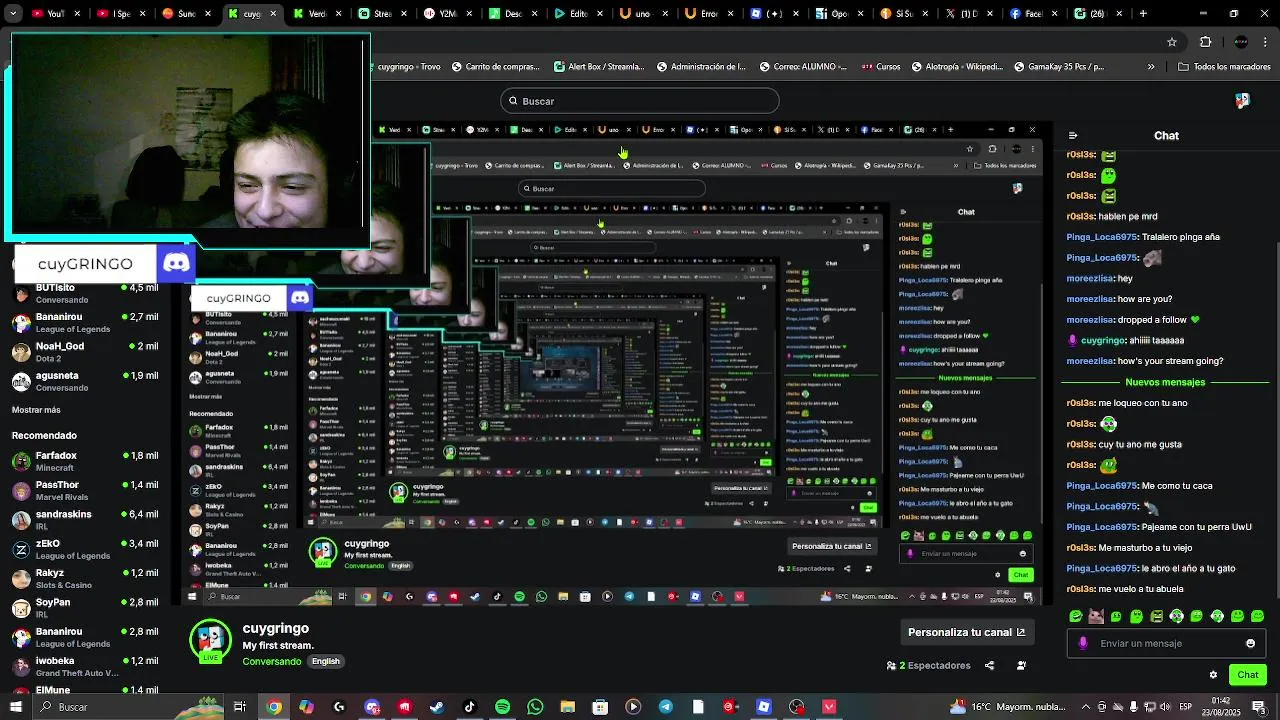Open Telegram from the taskbar
This screenshot has height=720, width=1280.
pos(665,707)
